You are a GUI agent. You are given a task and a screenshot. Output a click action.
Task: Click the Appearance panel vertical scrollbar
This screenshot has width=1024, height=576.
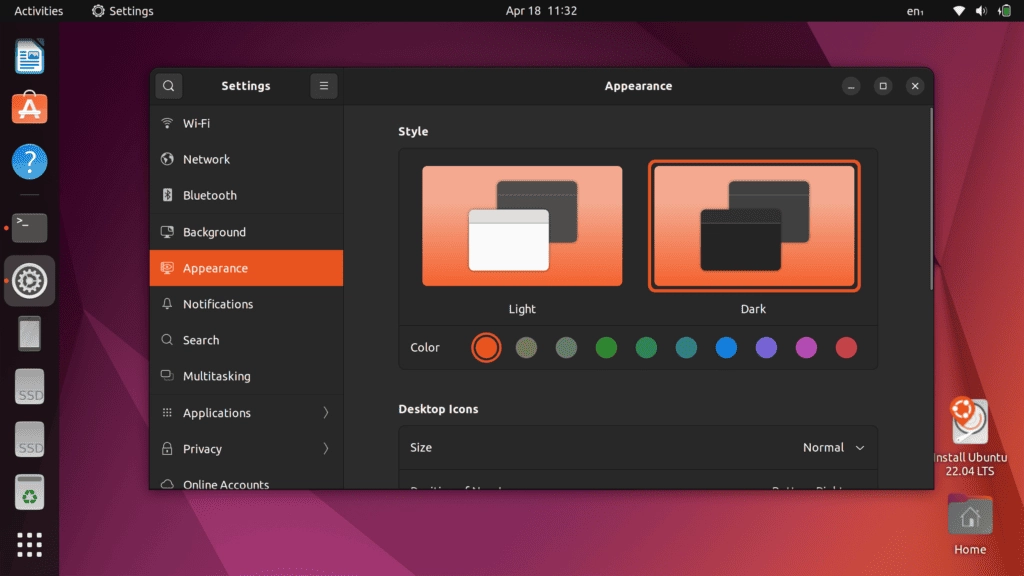coord(931,199)
